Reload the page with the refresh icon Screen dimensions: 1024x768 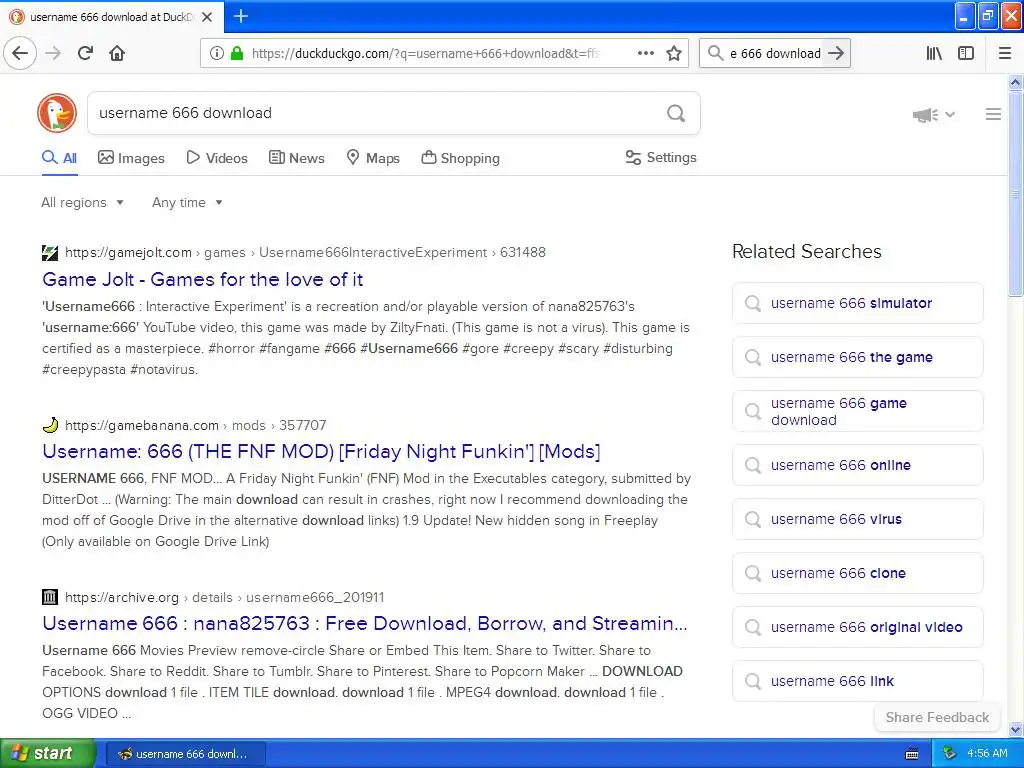pyautogui.click(x=85, y=53)
